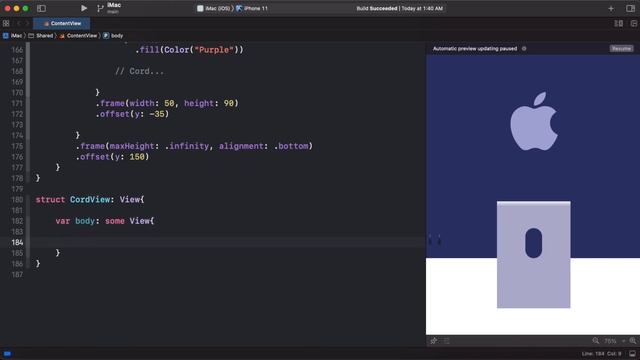Select the ContentView editor tab
This screenshot has width=640, height=360.
point(62,24)
